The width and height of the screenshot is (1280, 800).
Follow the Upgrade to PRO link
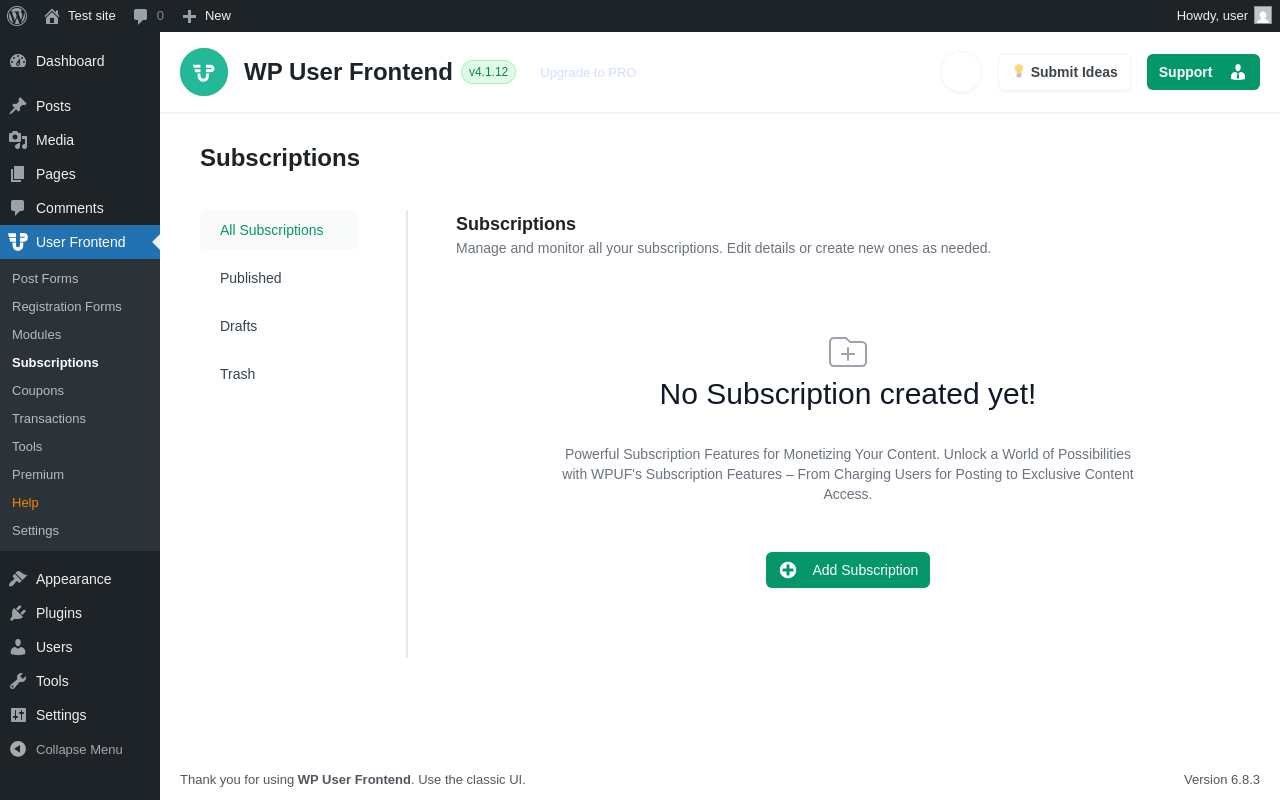coord(588,73)
